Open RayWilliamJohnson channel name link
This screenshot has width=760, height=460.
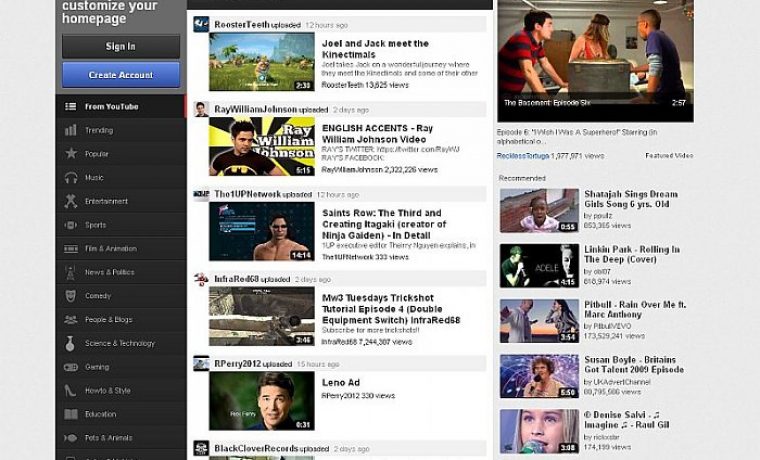(x=255, y=110)
